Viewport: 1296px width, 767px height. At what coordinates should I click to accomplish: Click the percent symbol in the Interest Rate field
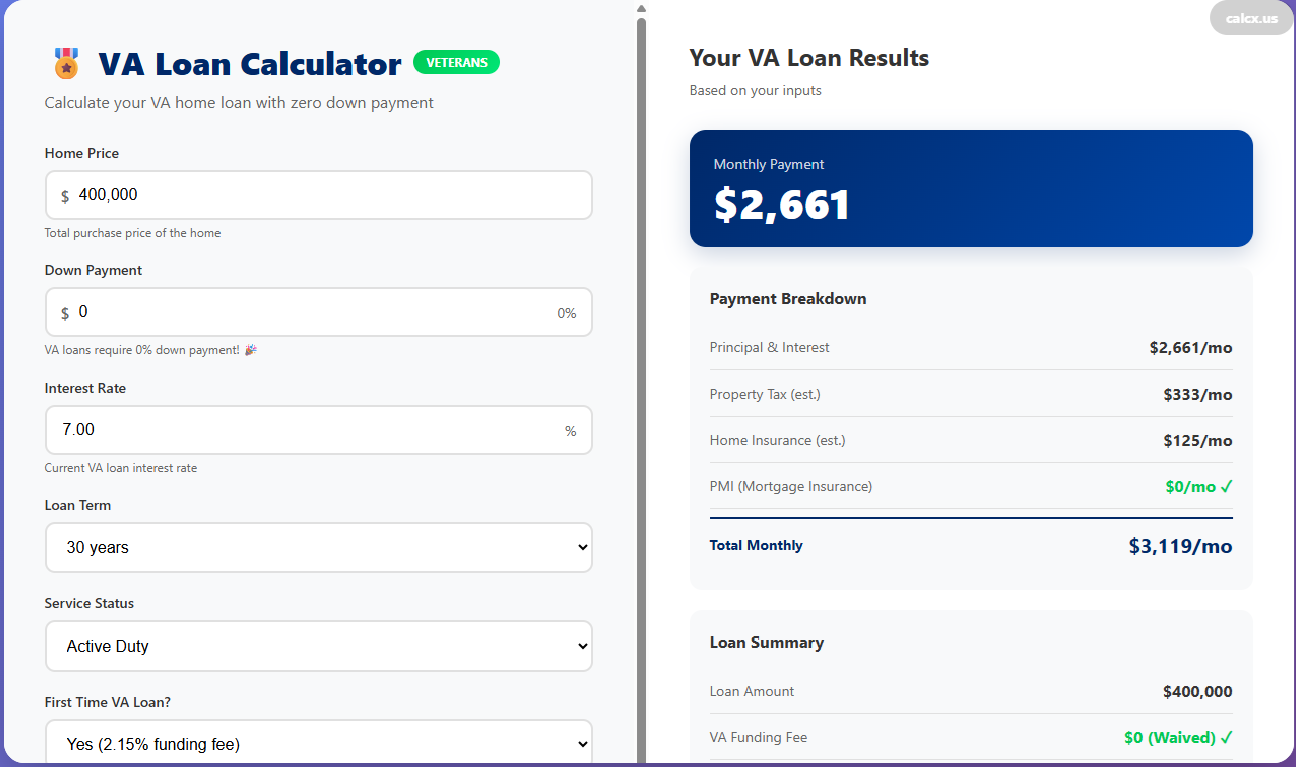click(571, 430)
